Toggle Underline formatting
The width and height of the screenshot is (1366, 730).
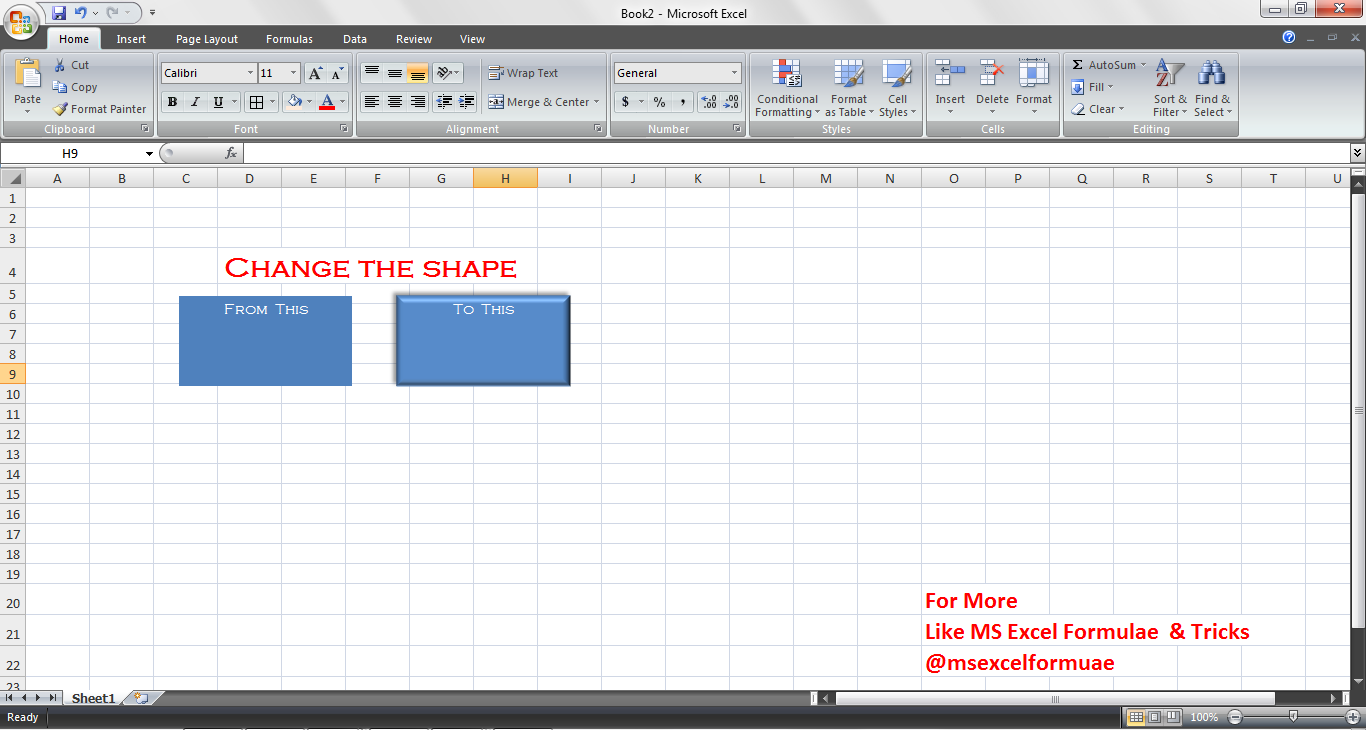[x=218, y=102]
